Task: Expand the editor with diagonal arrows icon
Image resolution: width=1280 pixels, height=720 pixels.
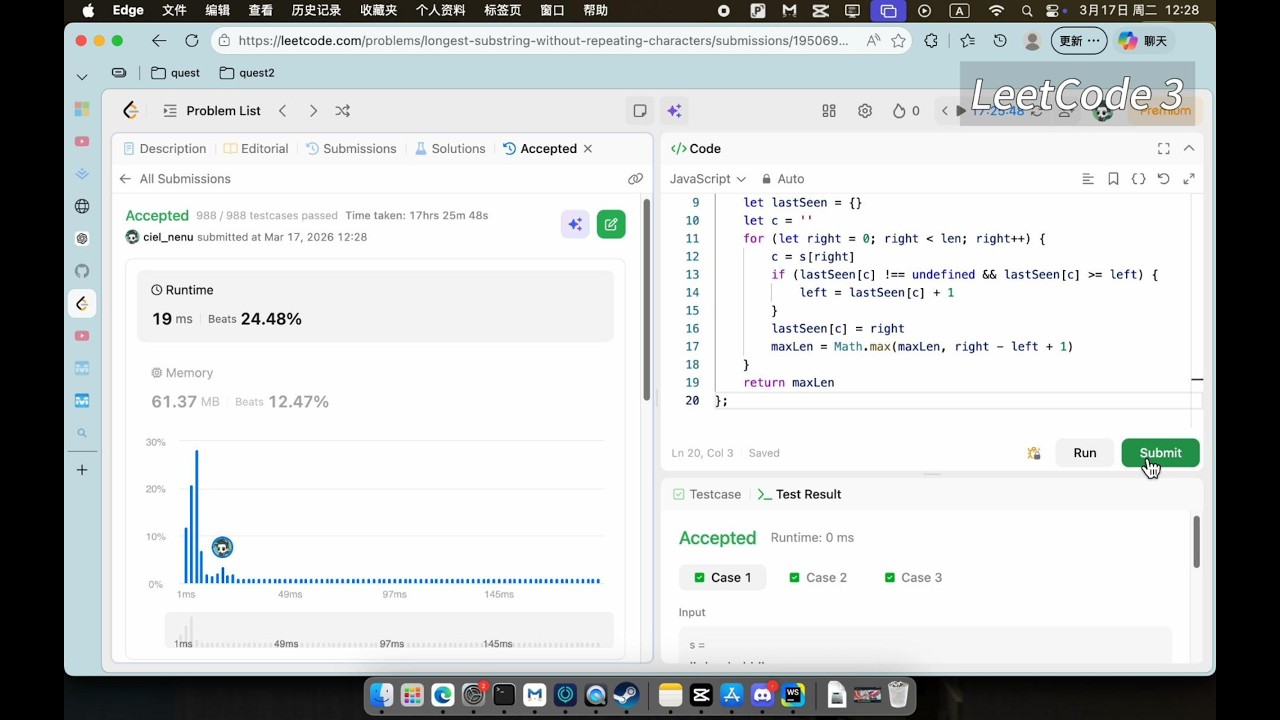Action: pyautogui.click(x=1189, y=179)
